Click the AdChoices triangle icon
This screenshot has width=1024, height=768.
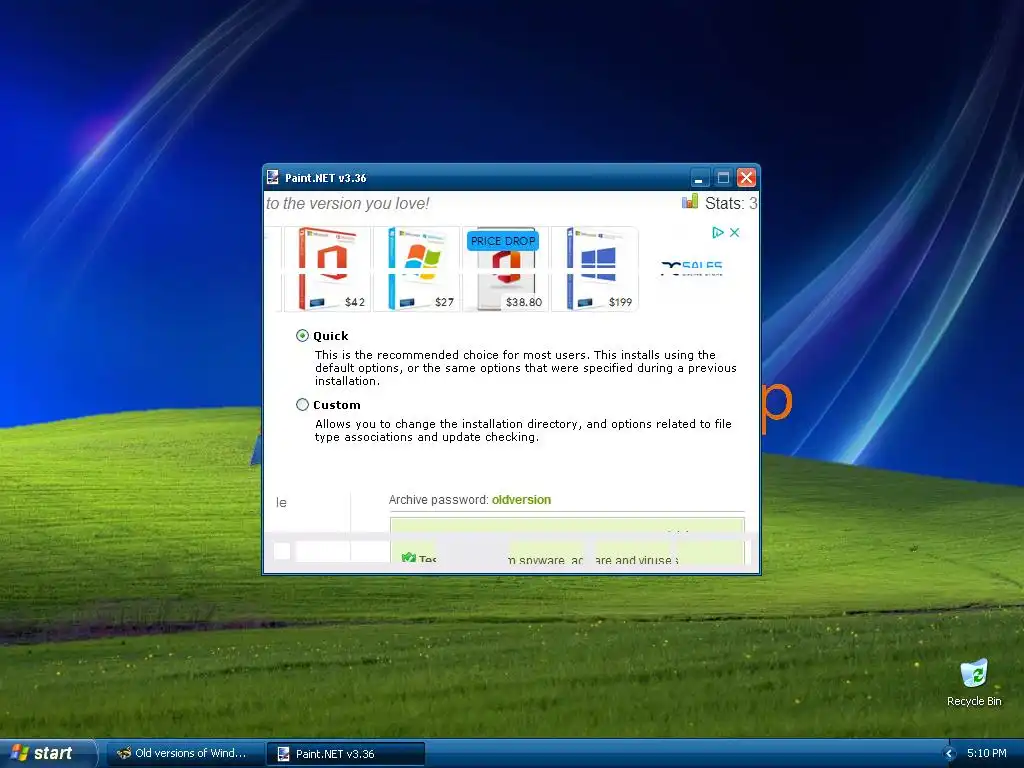point(718,232)
